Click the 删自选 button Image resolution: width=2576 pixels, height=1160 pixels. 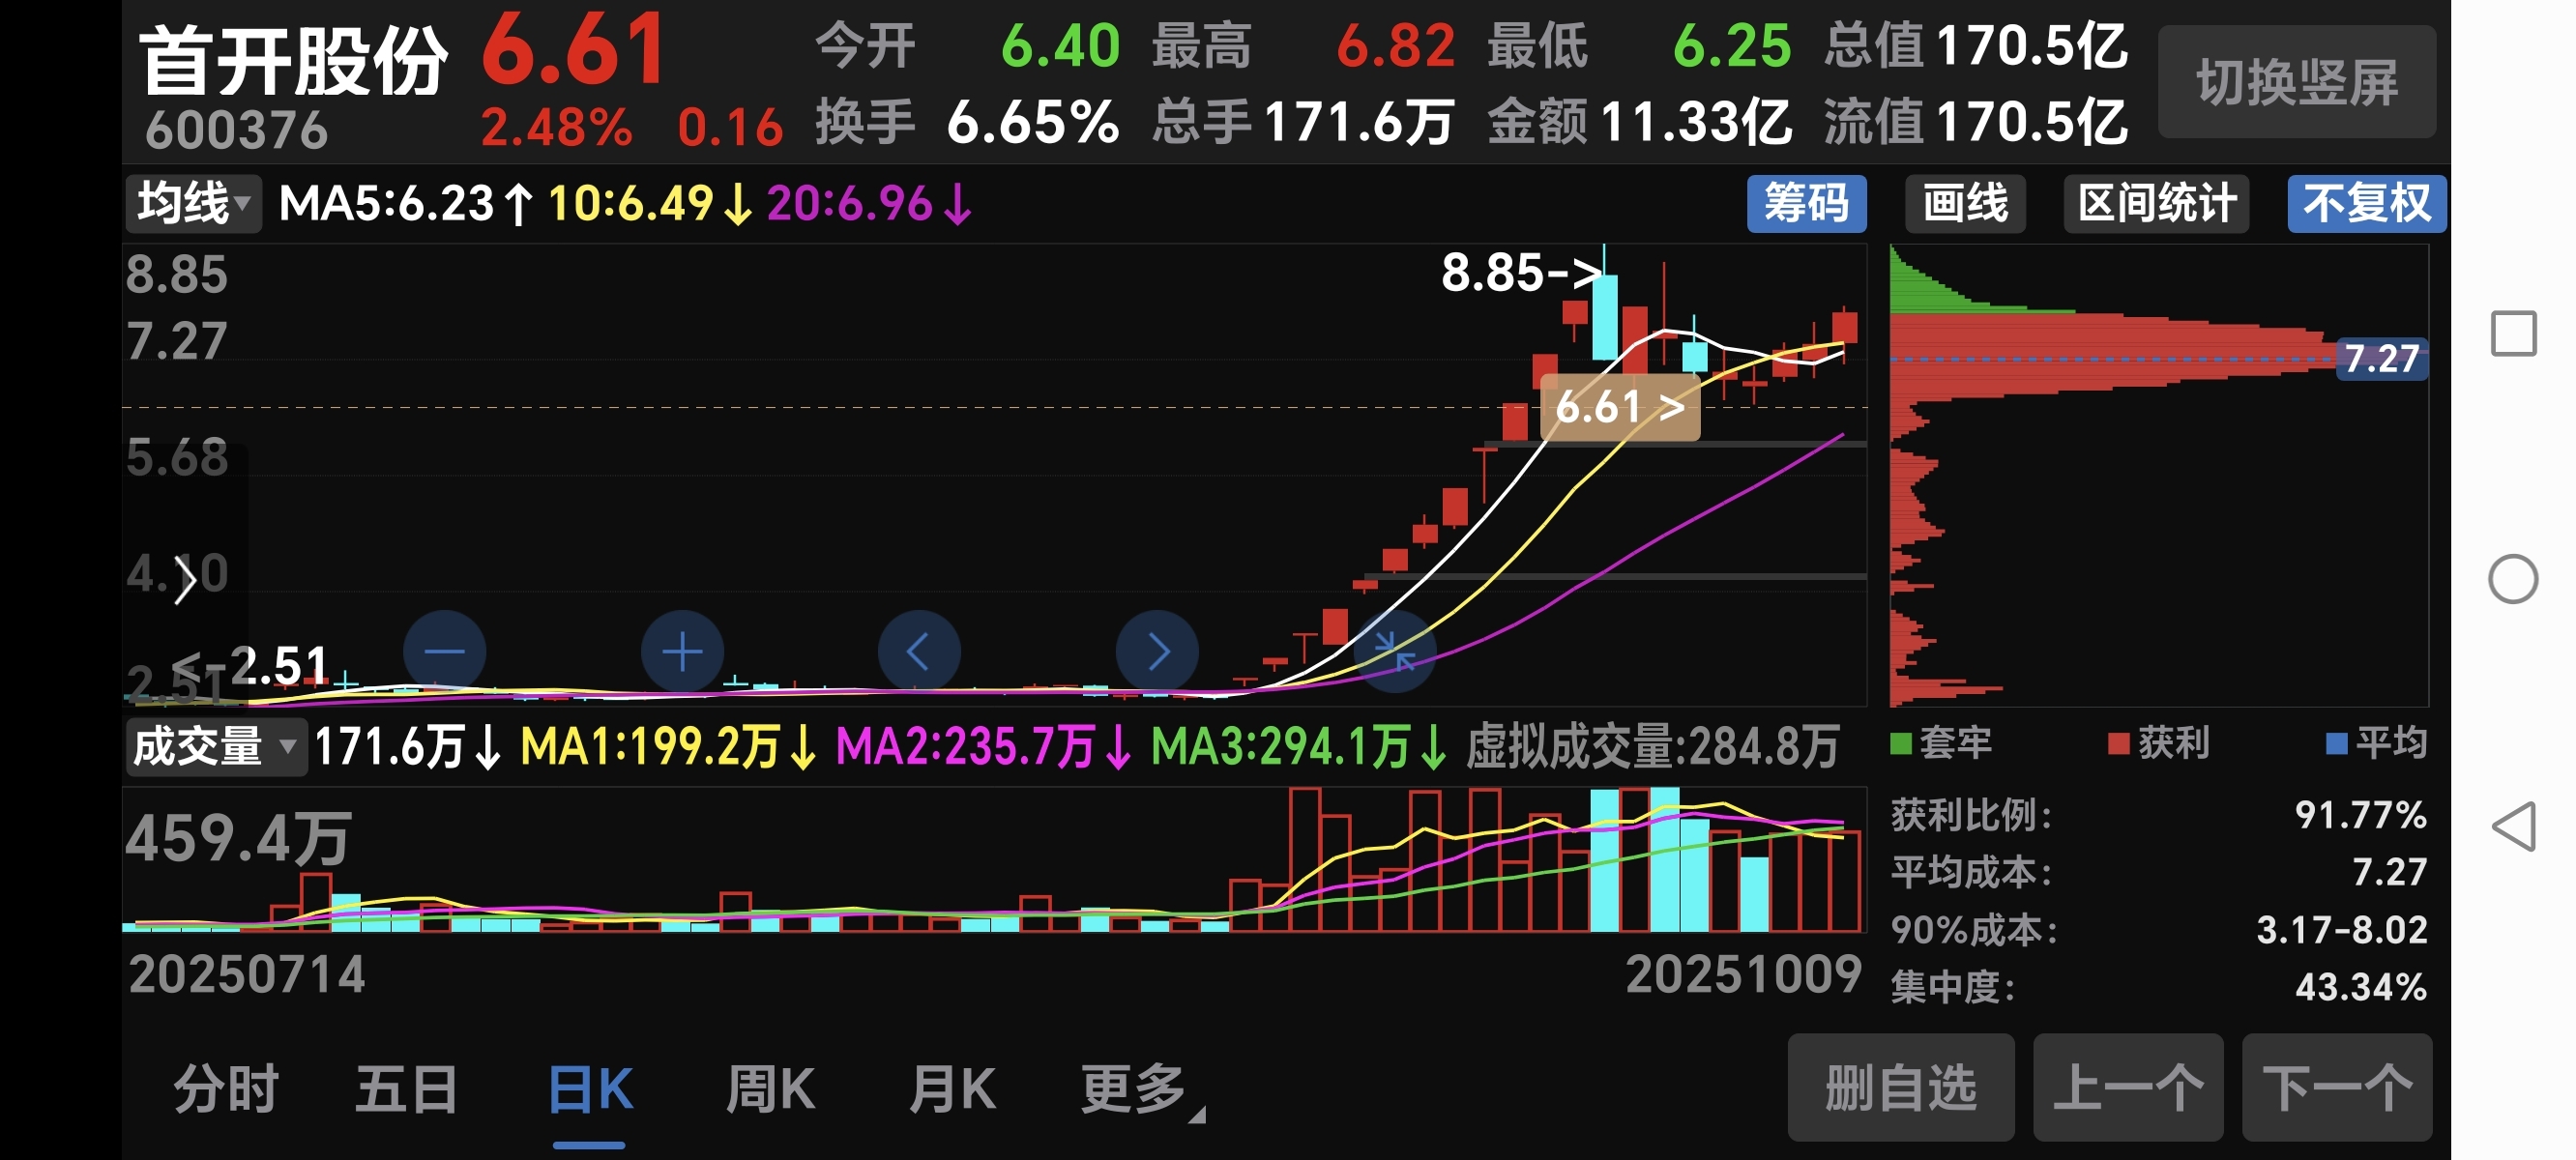[x=1900, y=1088]
